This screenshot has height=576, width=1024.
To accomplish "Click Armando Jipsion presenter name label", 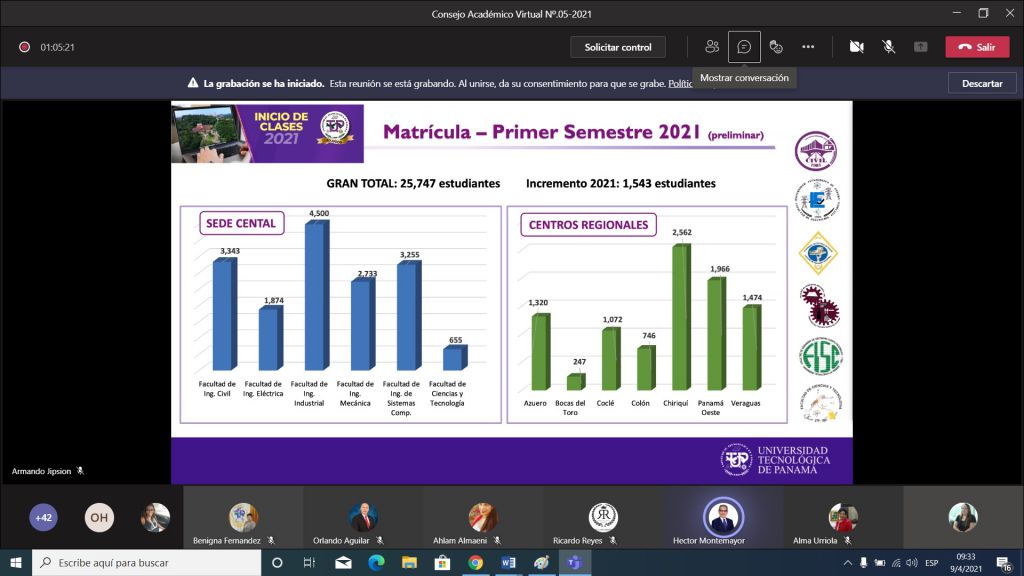I will click(41, 471).
